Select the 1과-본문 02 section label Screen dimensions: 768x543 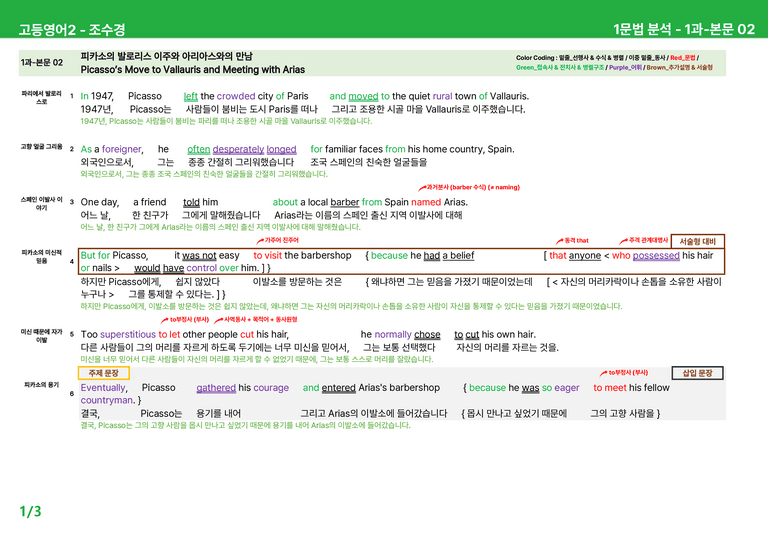tap(42, 63)
